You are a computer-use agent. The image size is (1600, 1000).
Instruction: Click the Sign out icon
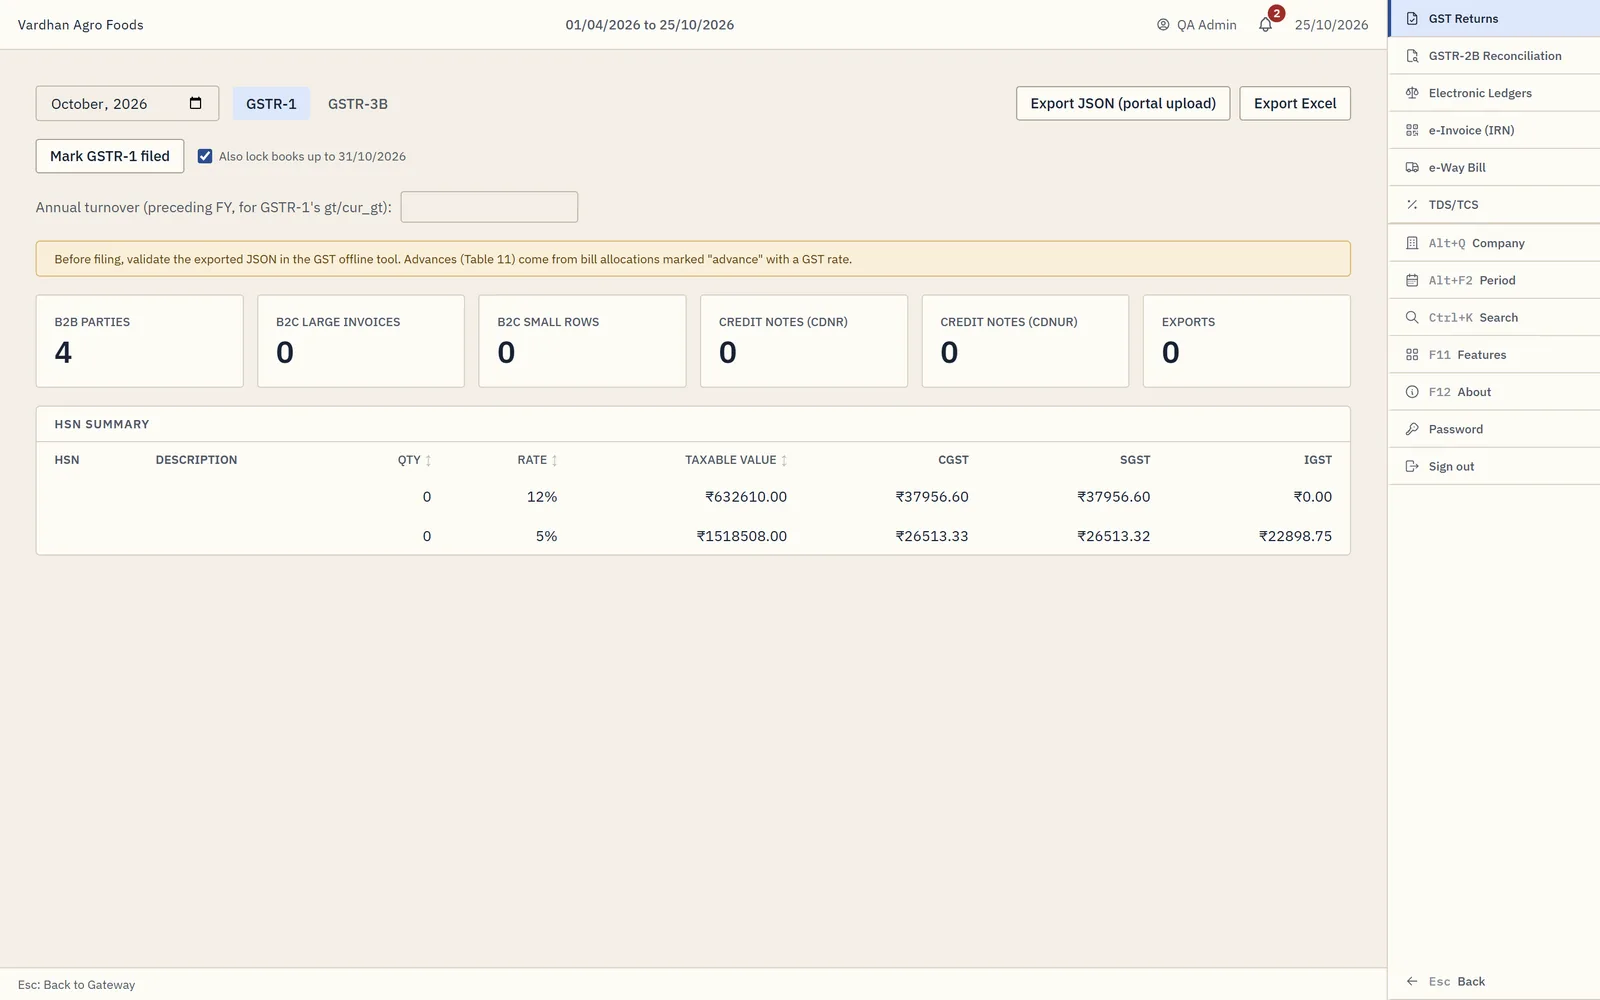click(x=1412, y=466)
